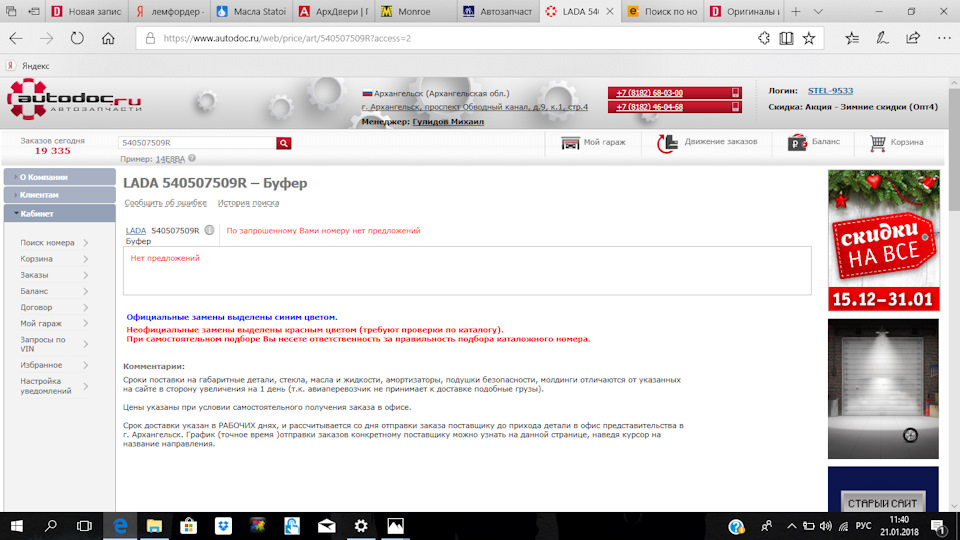The width and height of the screenshot is (960, 540).
Task: Switch to АрхДвери tab
Action: 334,12
